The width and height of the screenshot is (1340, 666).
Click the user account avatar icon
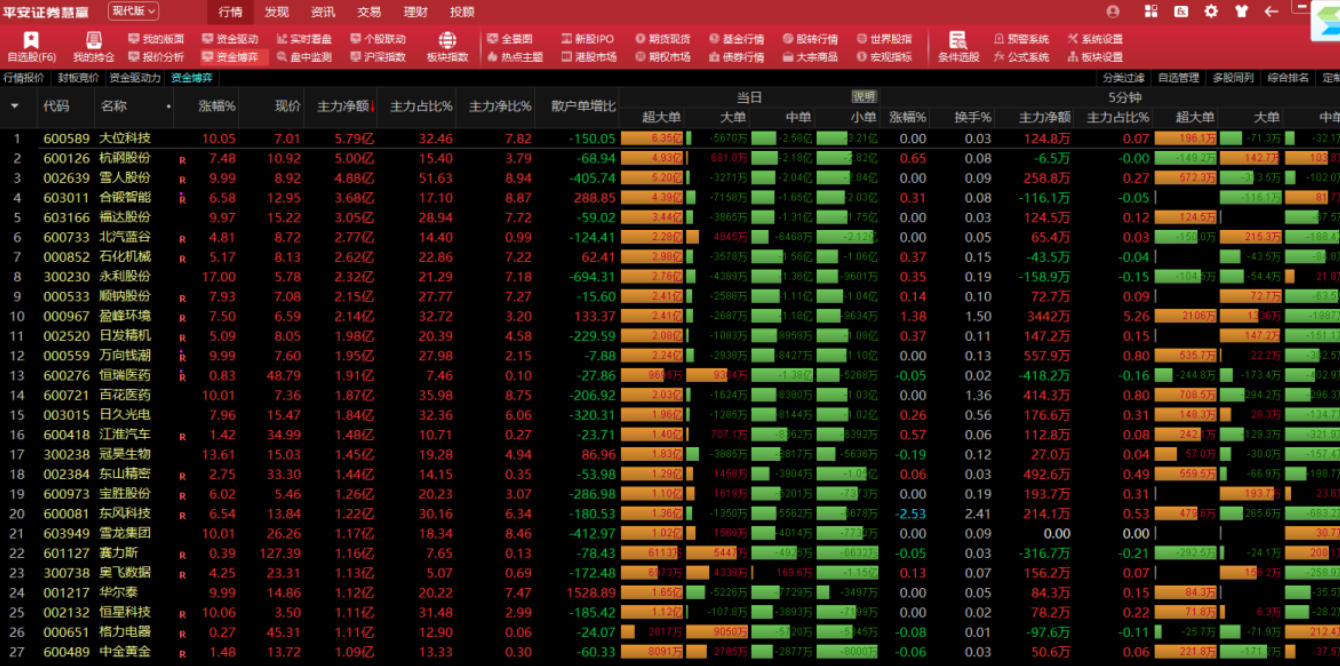(1113, 12)
